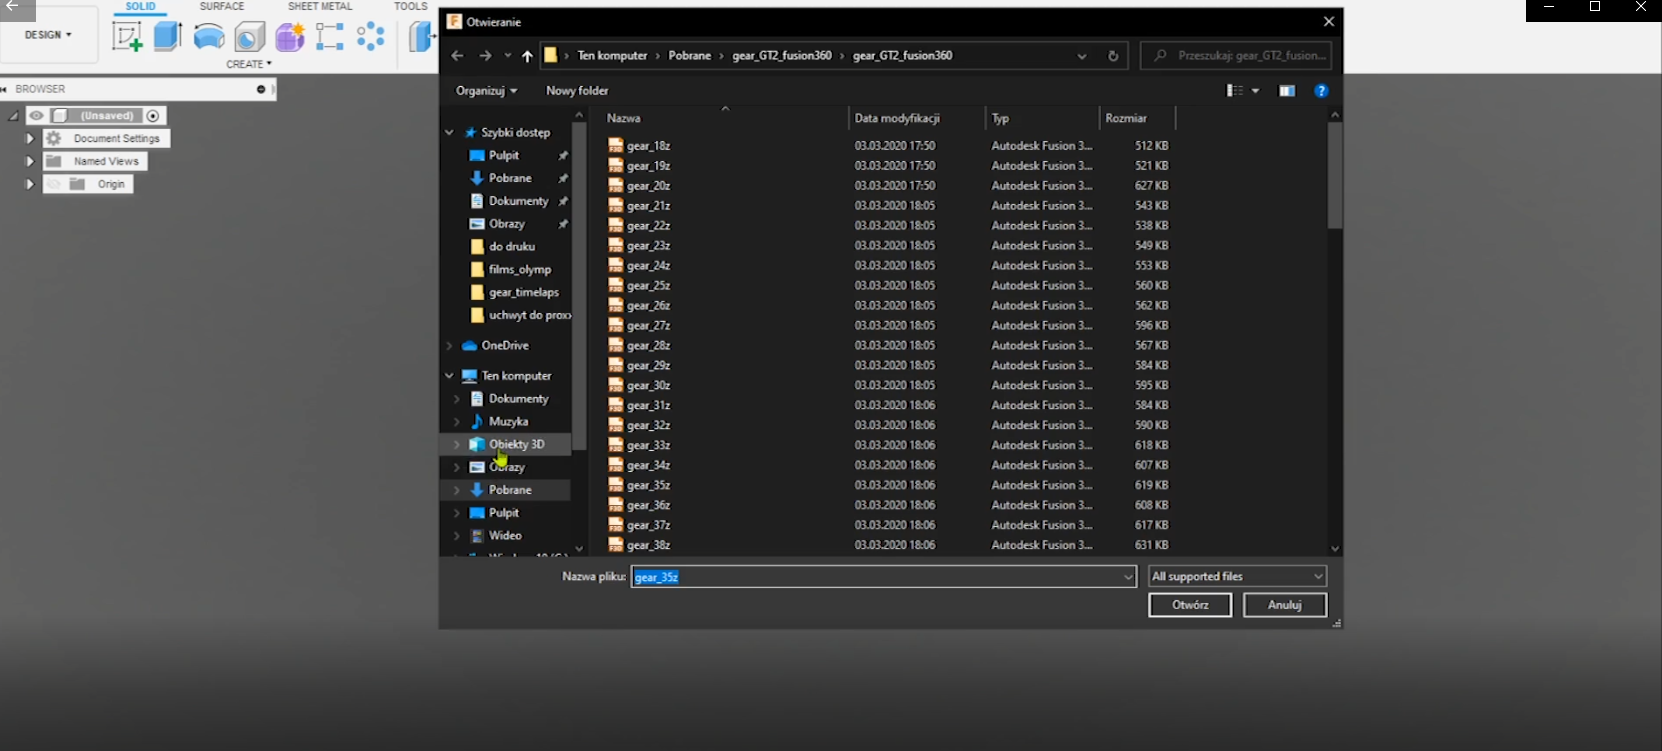Expand the OneDrive tree node
The width and height of the screenshot is (1662, 751).
tap(449, 346)
